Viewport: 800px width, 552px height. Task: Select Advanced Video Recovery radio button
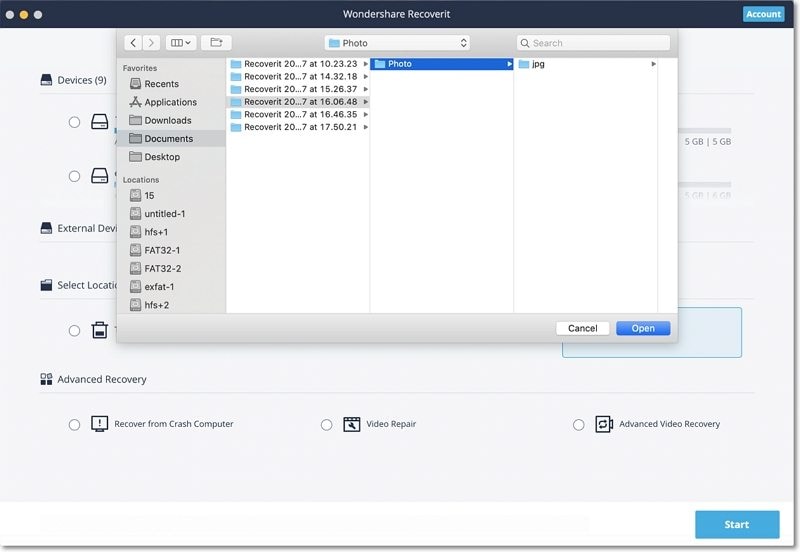(579, 424)
